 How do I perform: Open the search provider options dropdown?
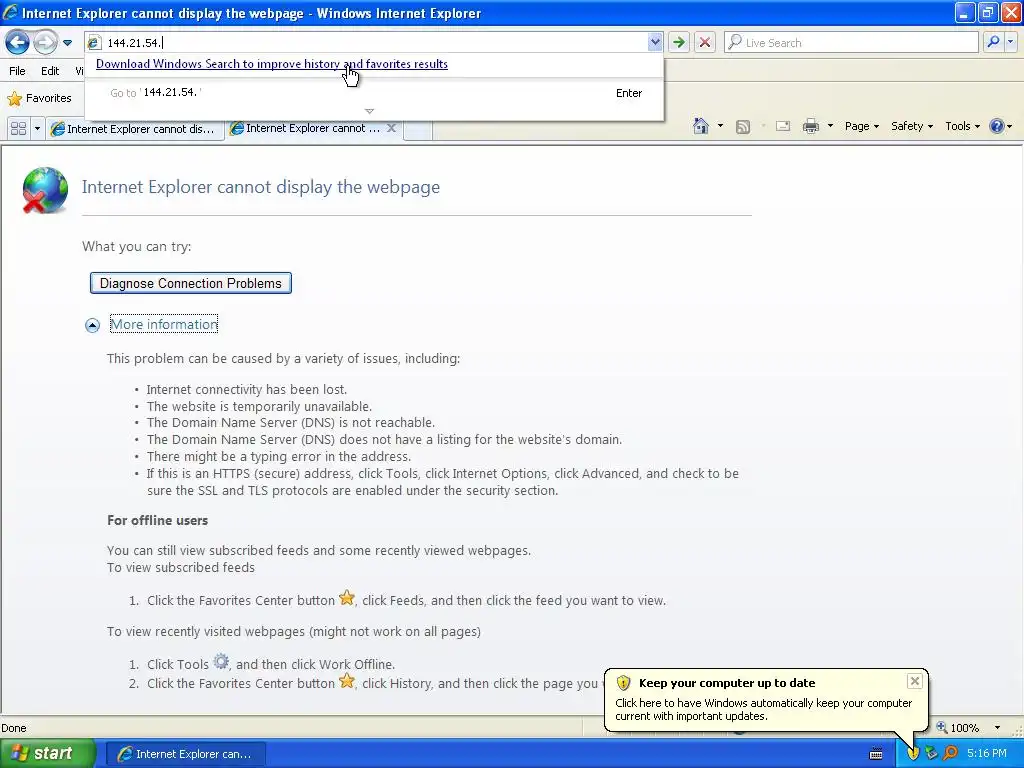(1010, 43)
